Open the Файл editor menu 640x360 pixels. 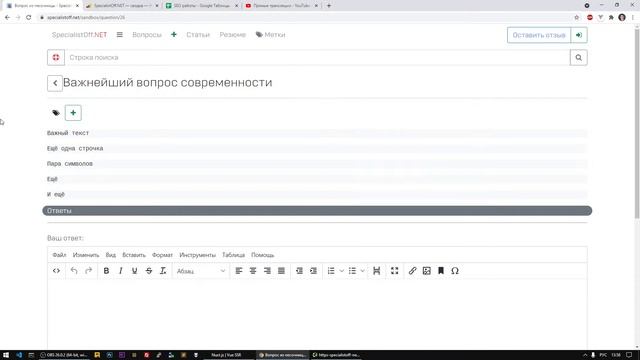click(x=59, y=255)
